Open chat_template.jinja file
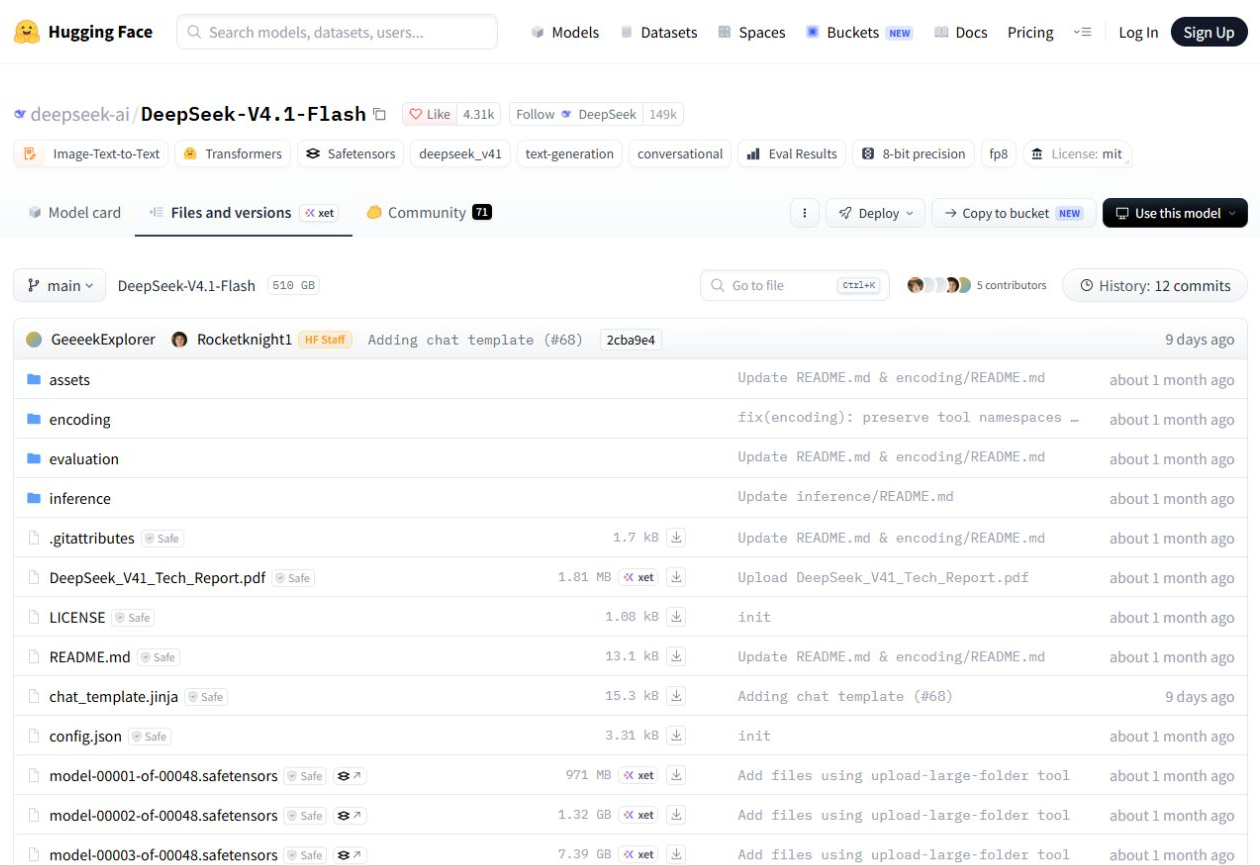Screen dimensions: 1260x865 [114, 696]
